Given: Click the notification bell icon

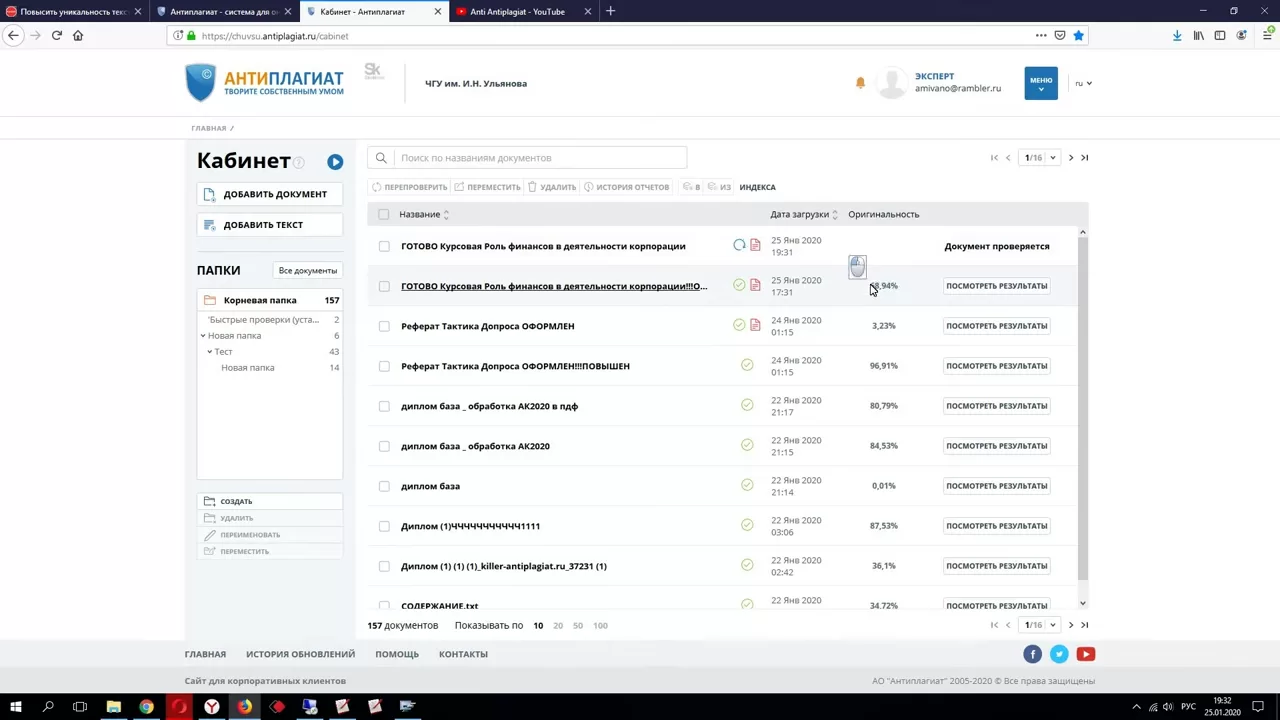Looking at the screenshot, I should [x=860, y=83].
